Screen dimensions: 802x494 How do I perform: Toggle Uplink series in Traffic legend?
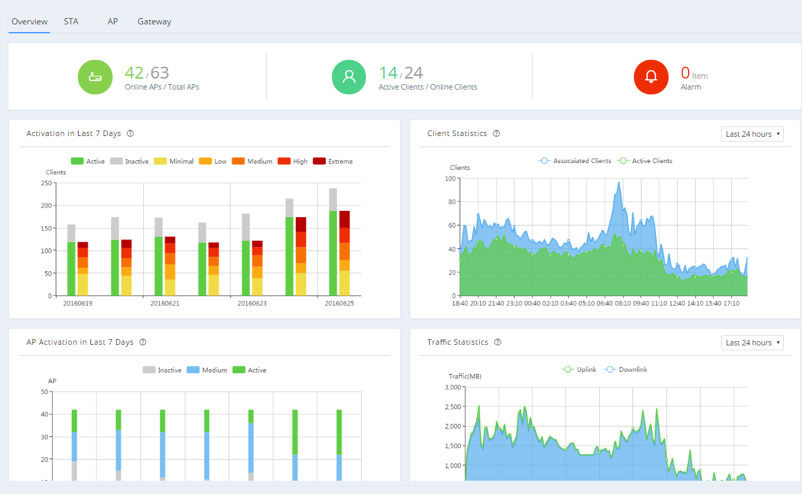[x=579, y=370]
